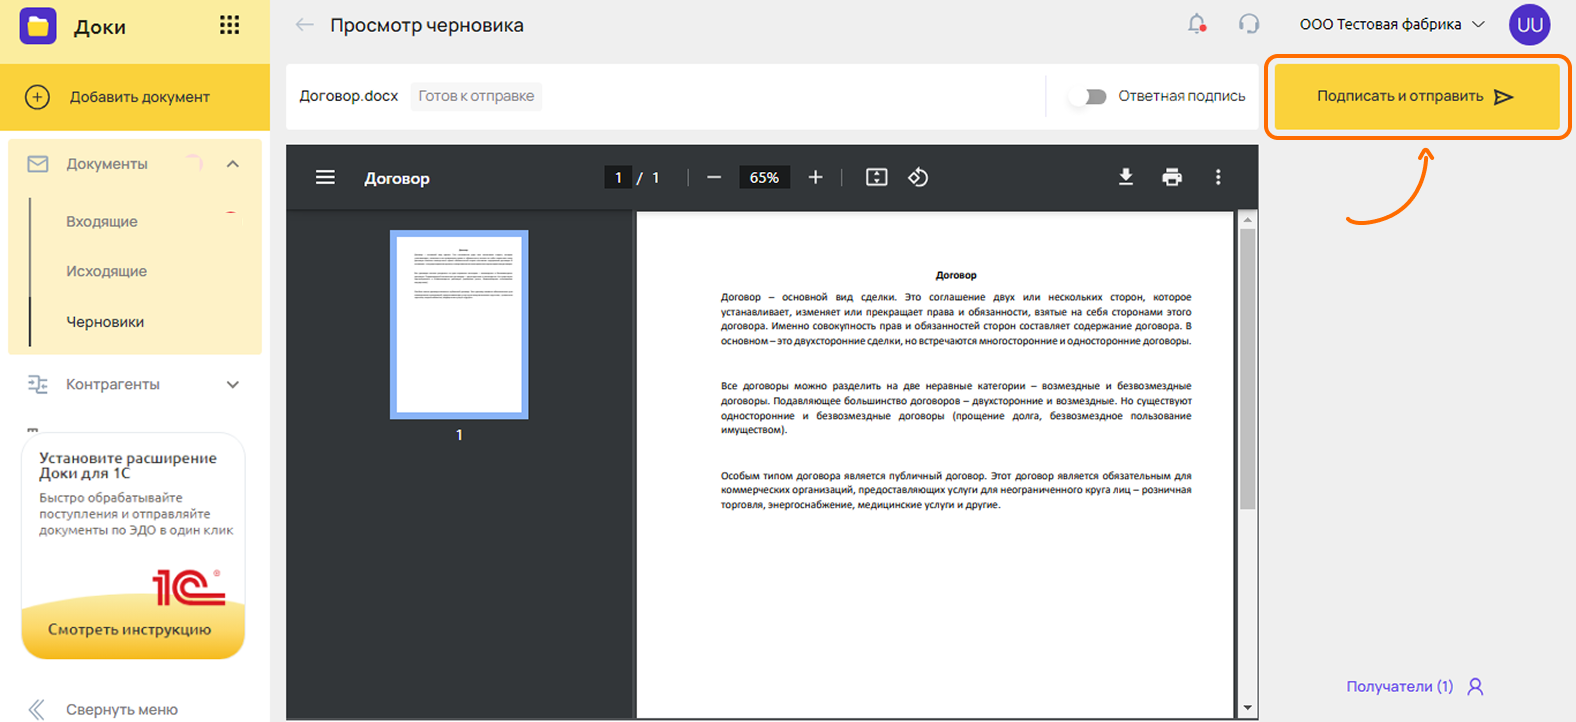Open Входящие documents
1576x722 pixels.
[x=102, y=222]
